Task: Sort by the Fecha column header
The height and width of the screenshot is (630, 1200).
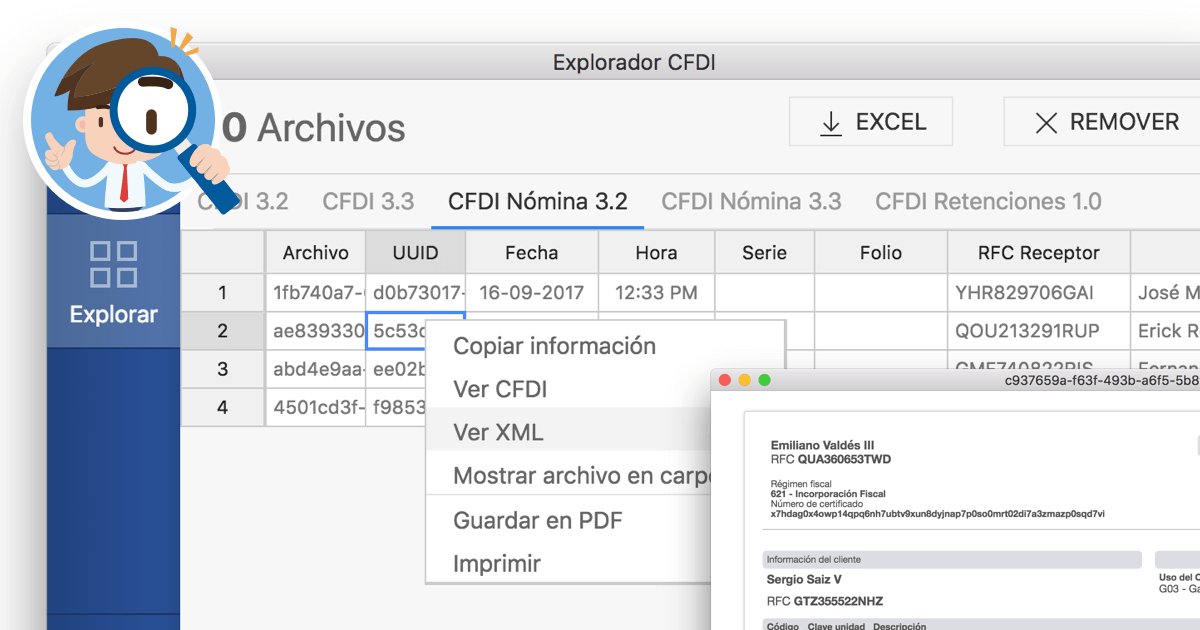Action: tap(531, 253)
